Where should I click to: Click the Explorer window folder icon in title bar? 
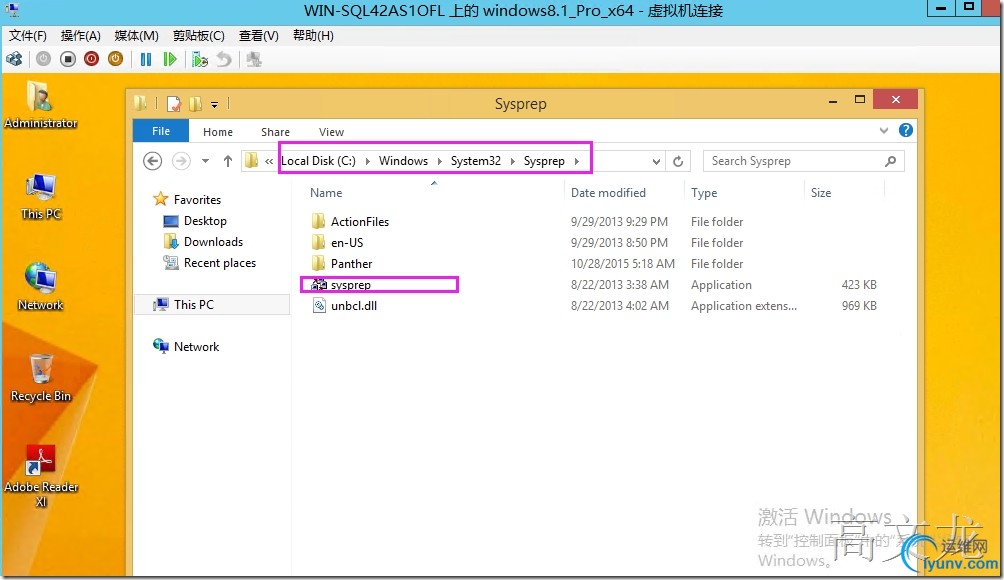coord(141,103)
